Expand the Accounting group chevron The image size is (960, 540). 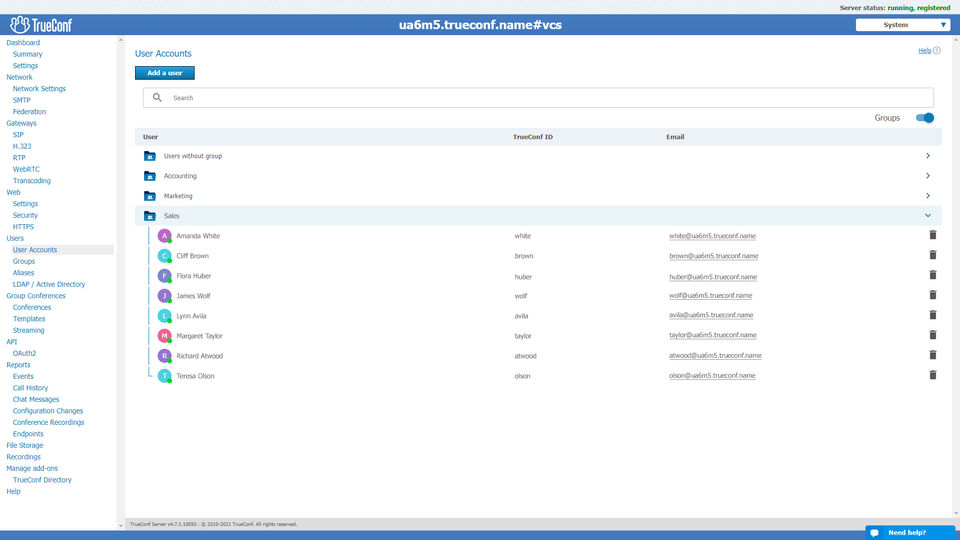[928, 176]
